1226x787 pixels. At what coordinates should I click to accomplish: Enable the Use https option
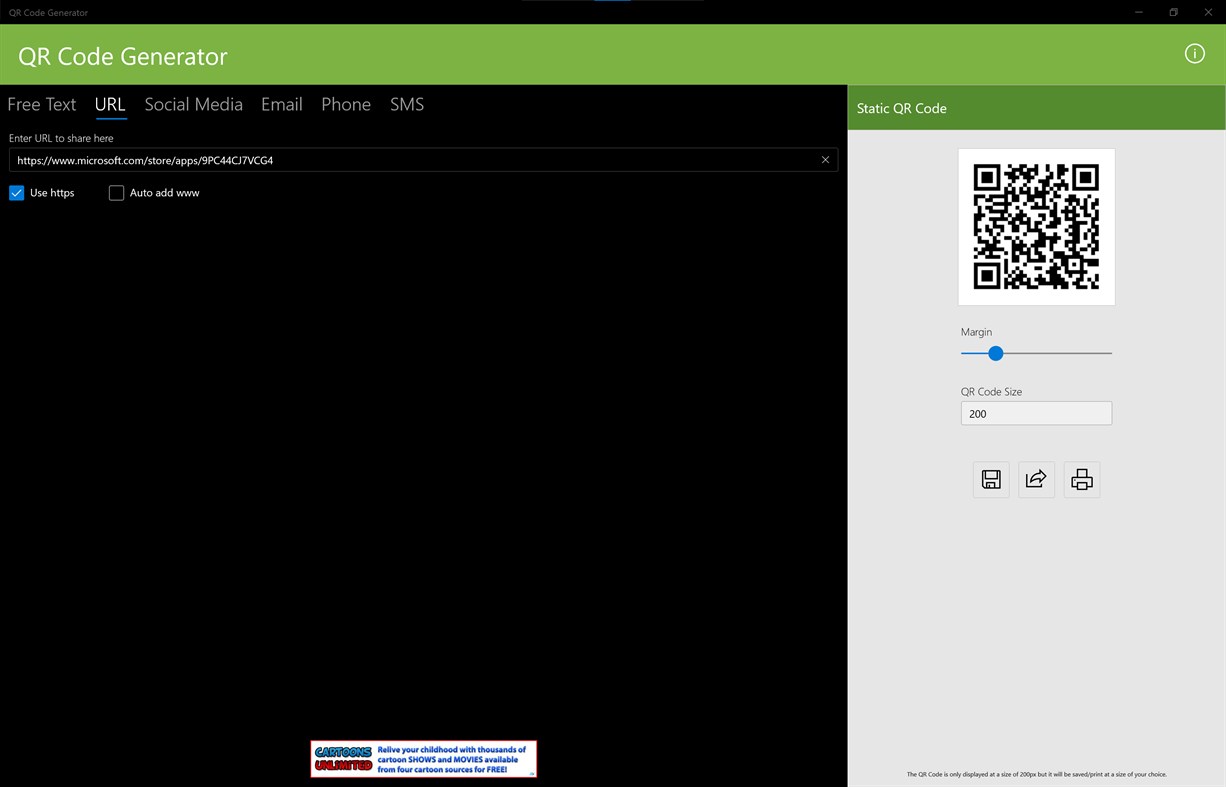tap(16, 192)
